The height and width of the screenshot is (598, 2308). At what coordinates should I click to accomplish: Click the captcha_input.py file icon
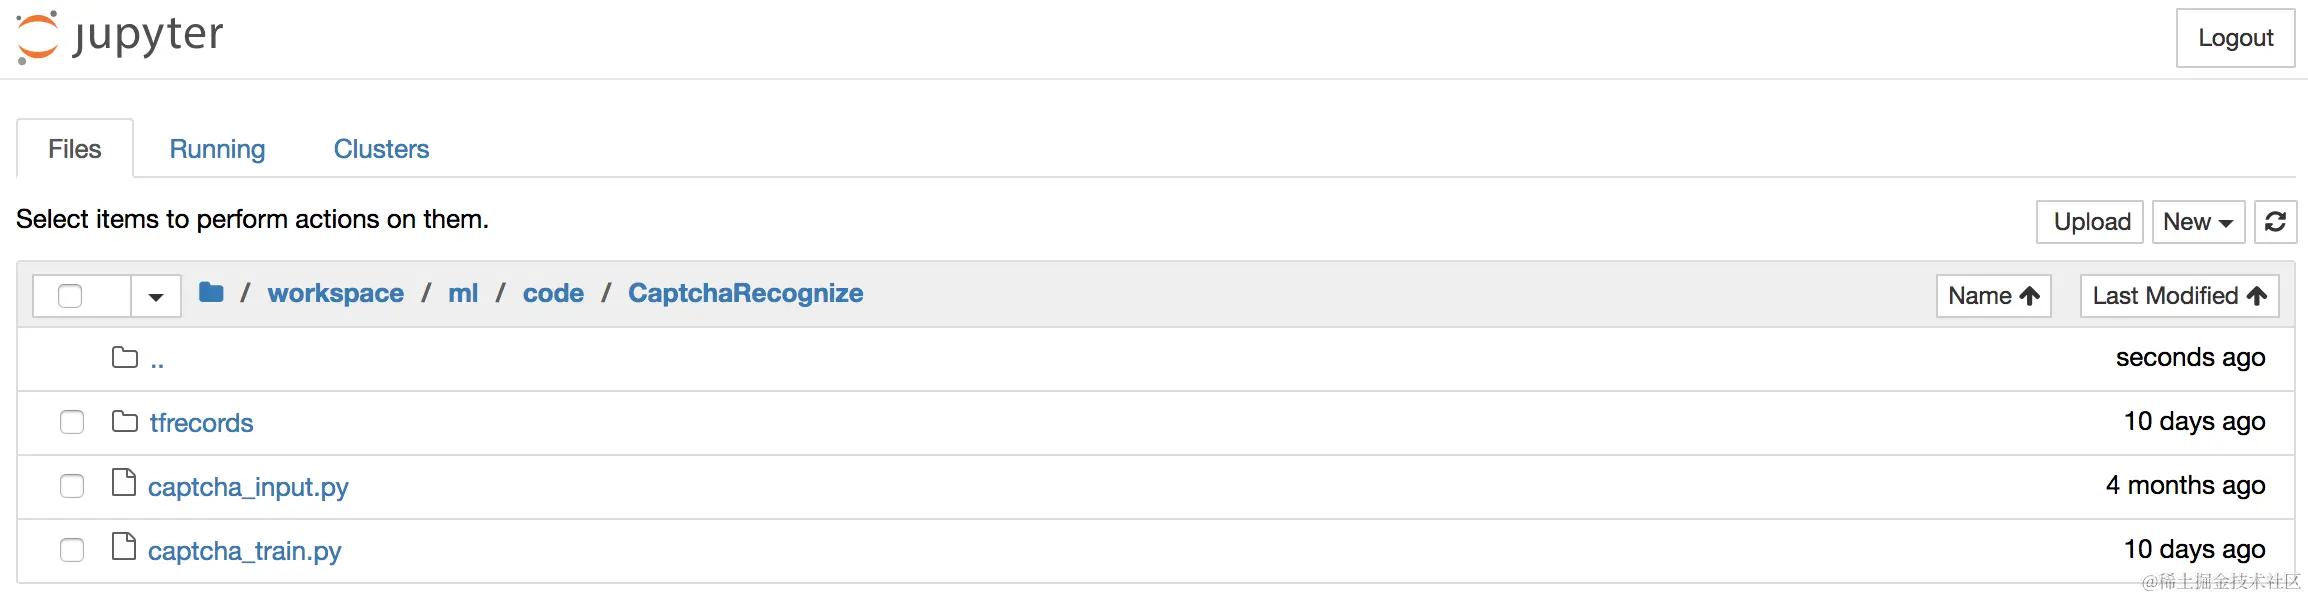(x=124, y=482)
